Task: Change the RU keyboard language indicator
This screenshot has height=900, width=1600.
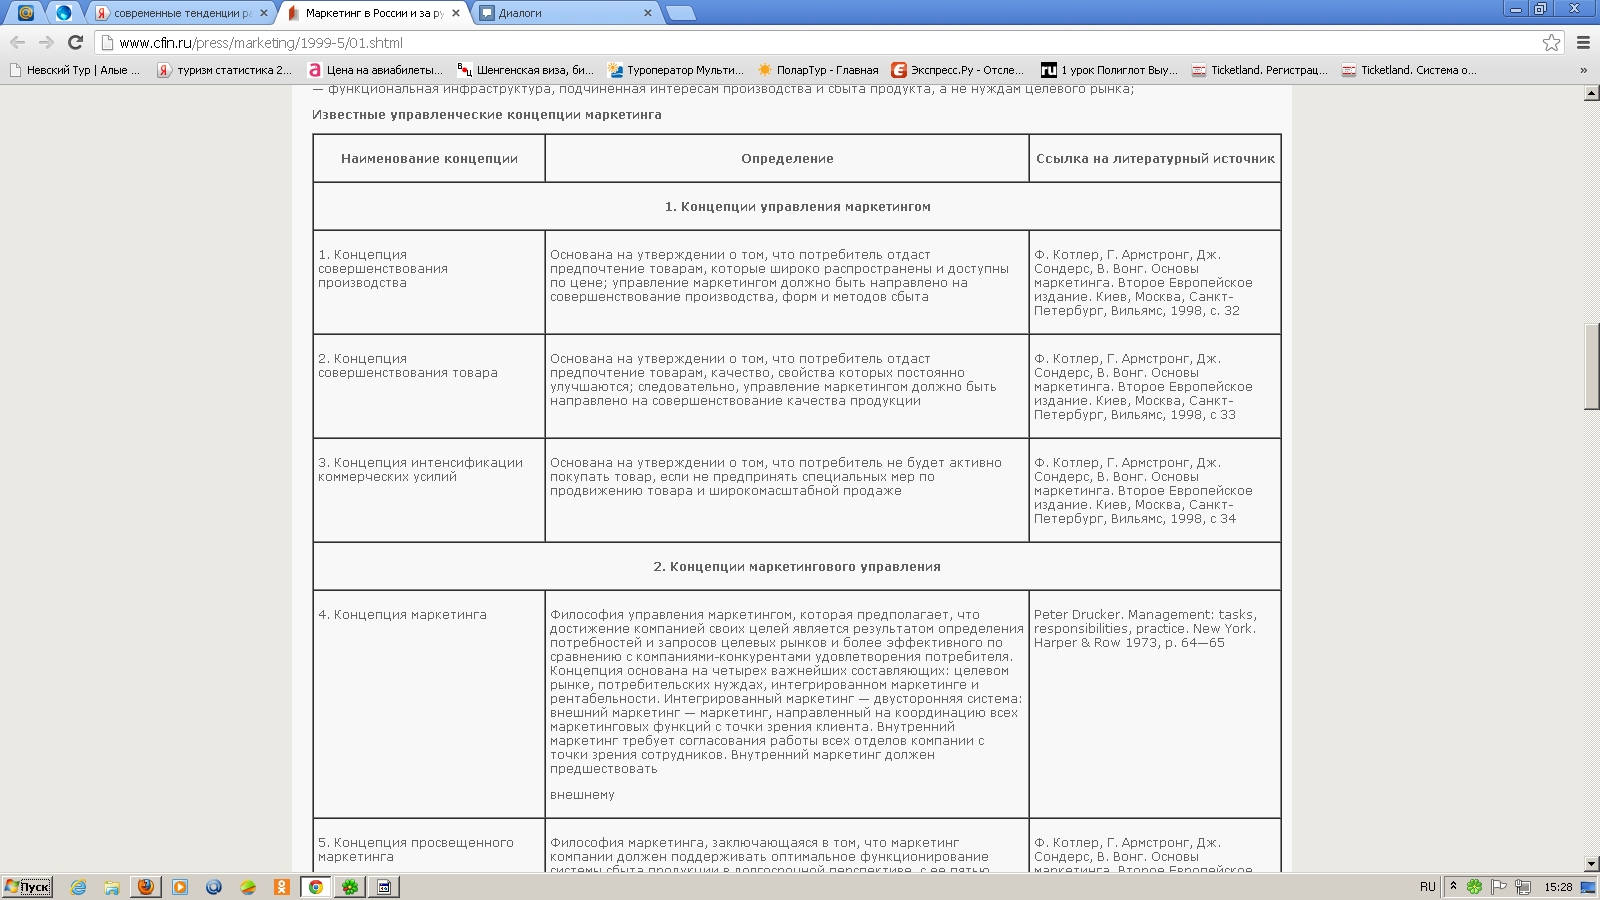Action: tap(1427, 887)
